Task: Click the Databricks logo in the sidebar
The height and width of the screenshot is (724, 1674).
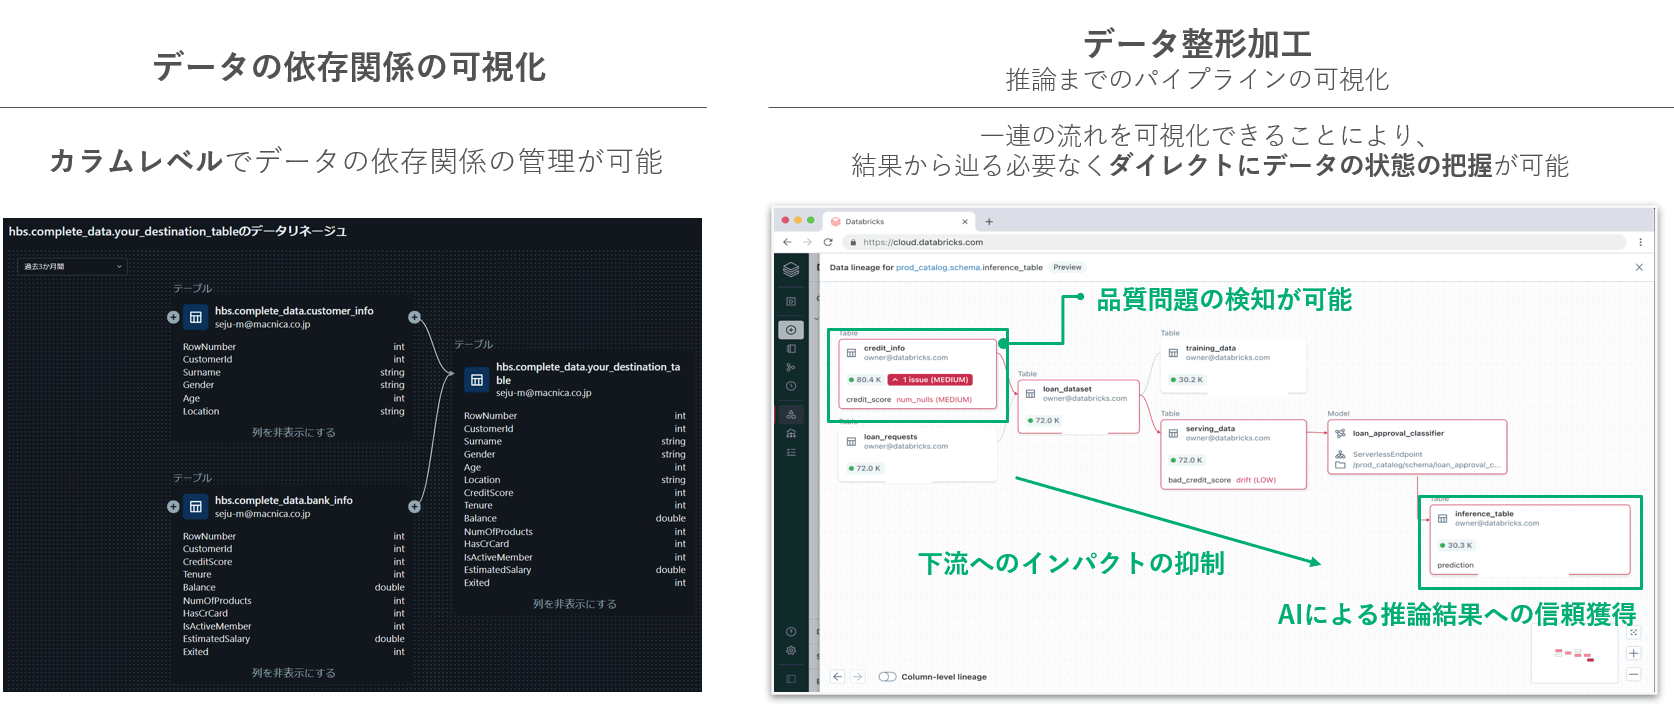Action: coord(791,269)
